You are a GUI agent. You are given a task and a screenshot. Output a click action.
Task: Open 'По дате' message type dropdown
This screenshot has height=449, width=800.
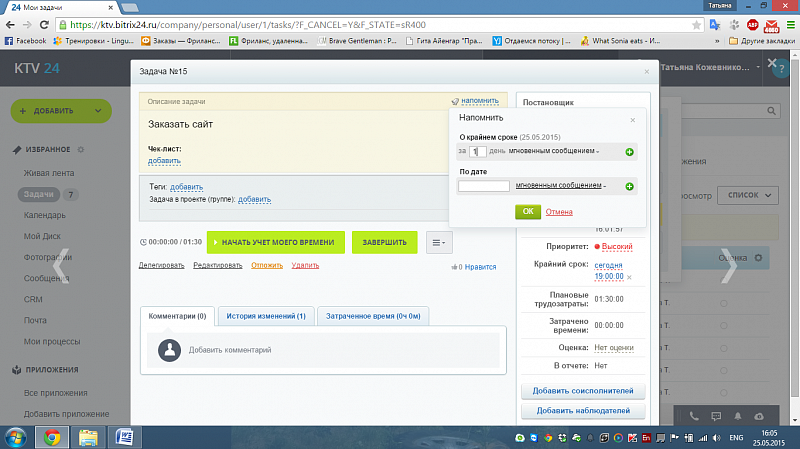[x=561, y=185]
